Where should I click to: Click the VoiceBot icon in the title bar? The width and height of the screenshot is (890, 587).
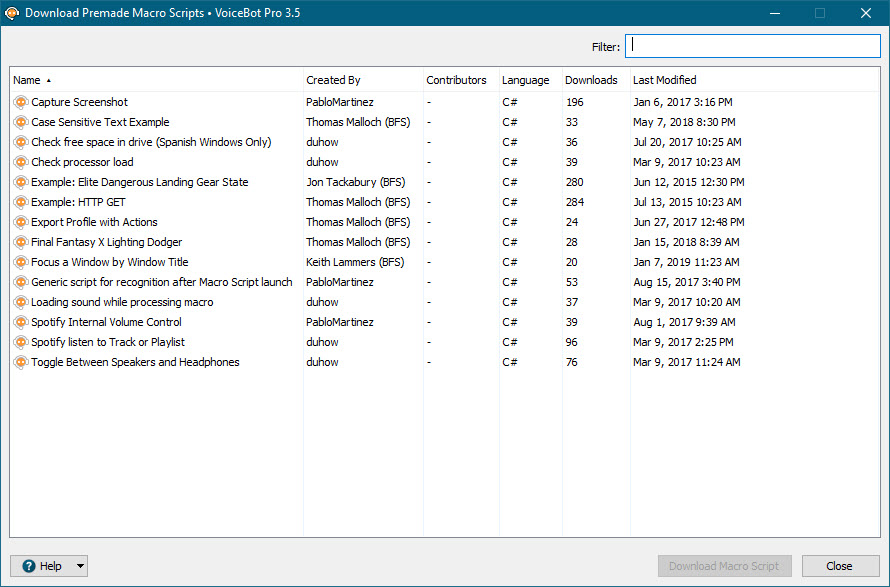pos(12,13)
